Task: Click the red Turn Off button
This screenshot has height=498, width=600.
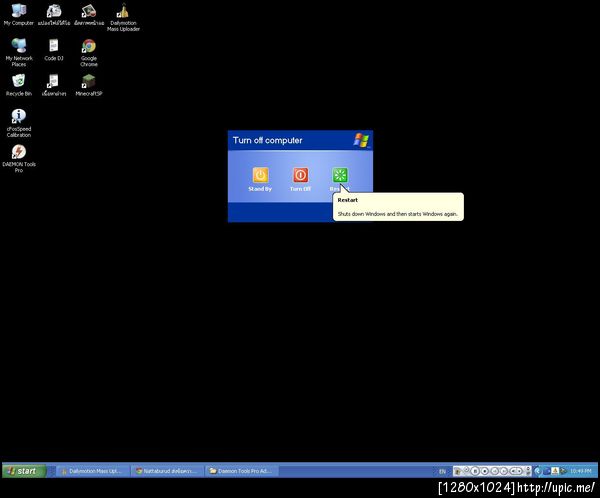Action: pyautogui.click(x=300, y=175)
